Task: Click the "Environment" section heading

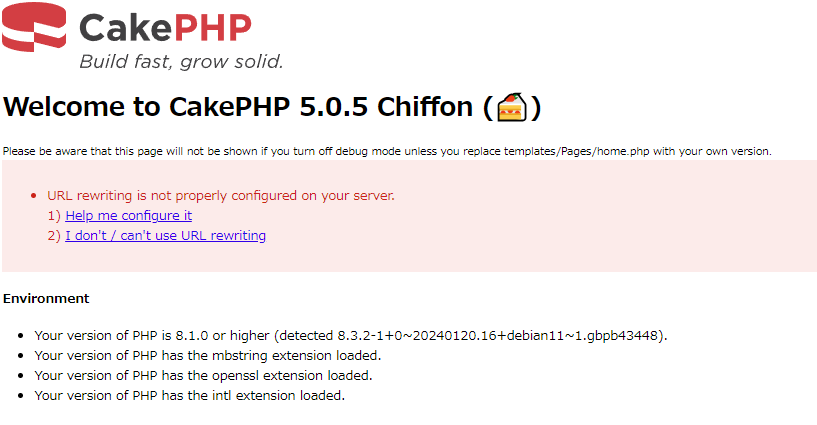Action: coord(46,298)
